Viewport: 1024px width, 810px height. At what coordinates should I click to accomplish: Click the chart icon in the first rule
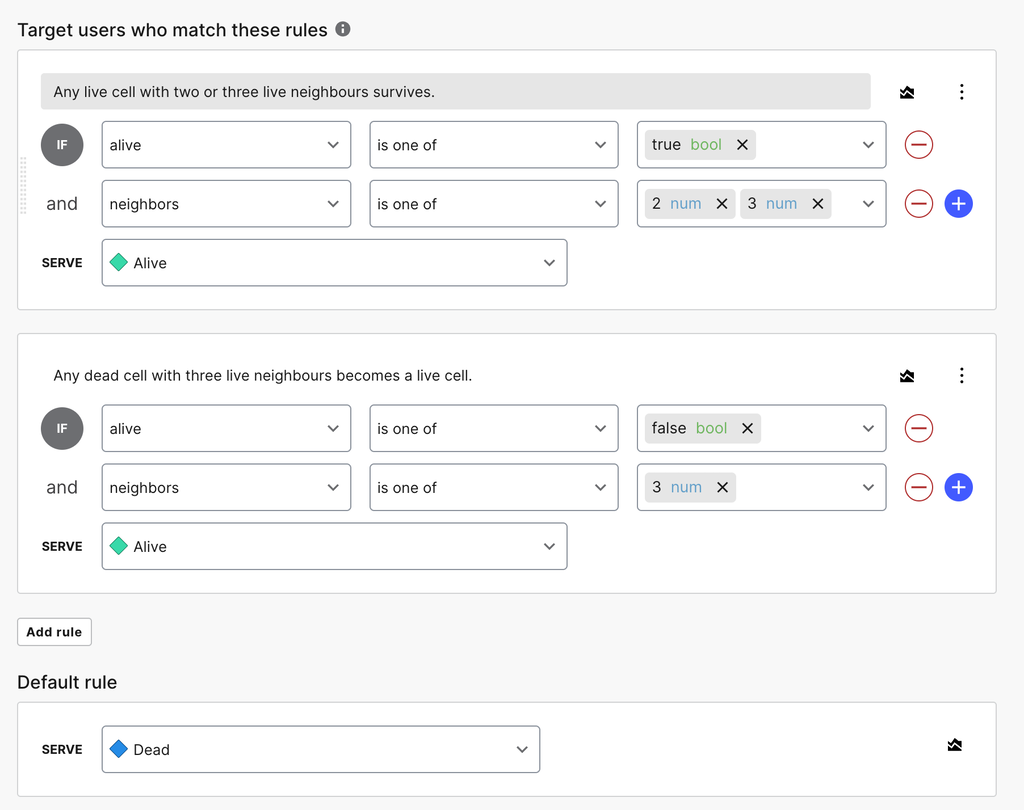coord(907,92)
